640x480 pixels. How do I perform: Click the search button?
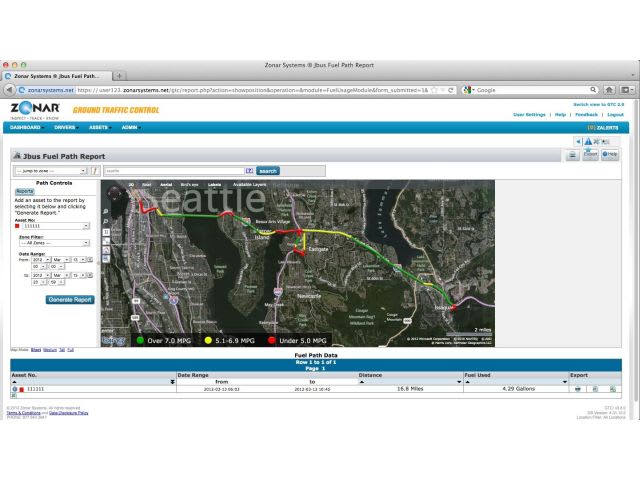(x=268, y=171)
